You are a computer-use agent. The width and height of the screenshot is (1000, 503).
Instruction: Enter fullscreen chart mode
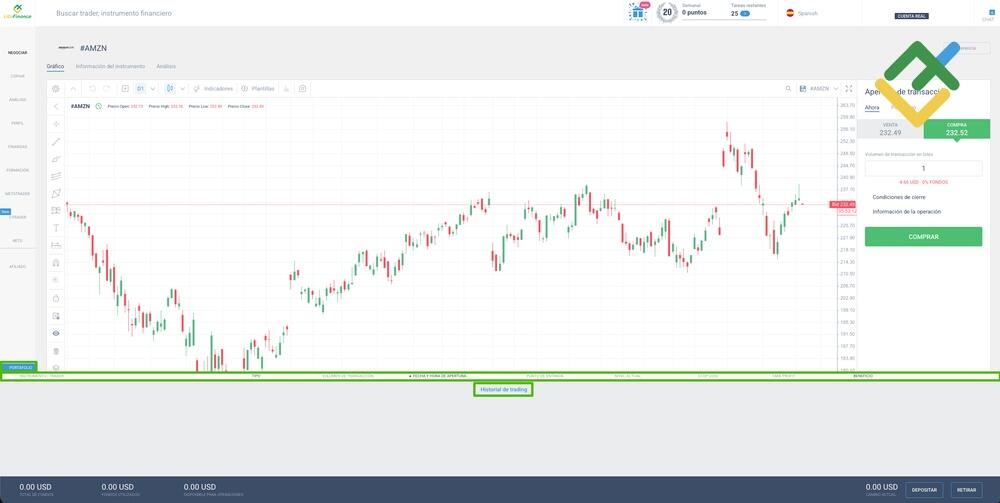point(849,89)
